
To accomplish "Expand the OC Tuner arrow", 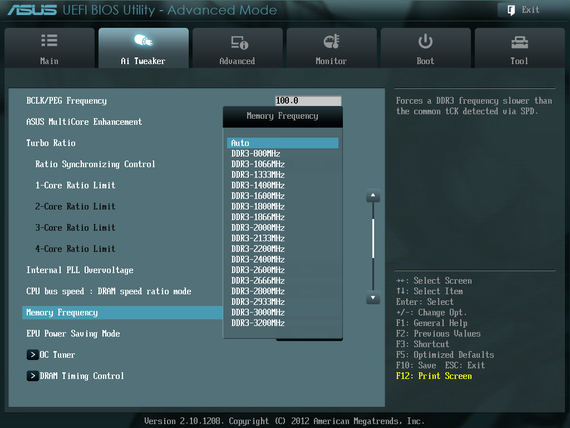I will tap(32, 355).
